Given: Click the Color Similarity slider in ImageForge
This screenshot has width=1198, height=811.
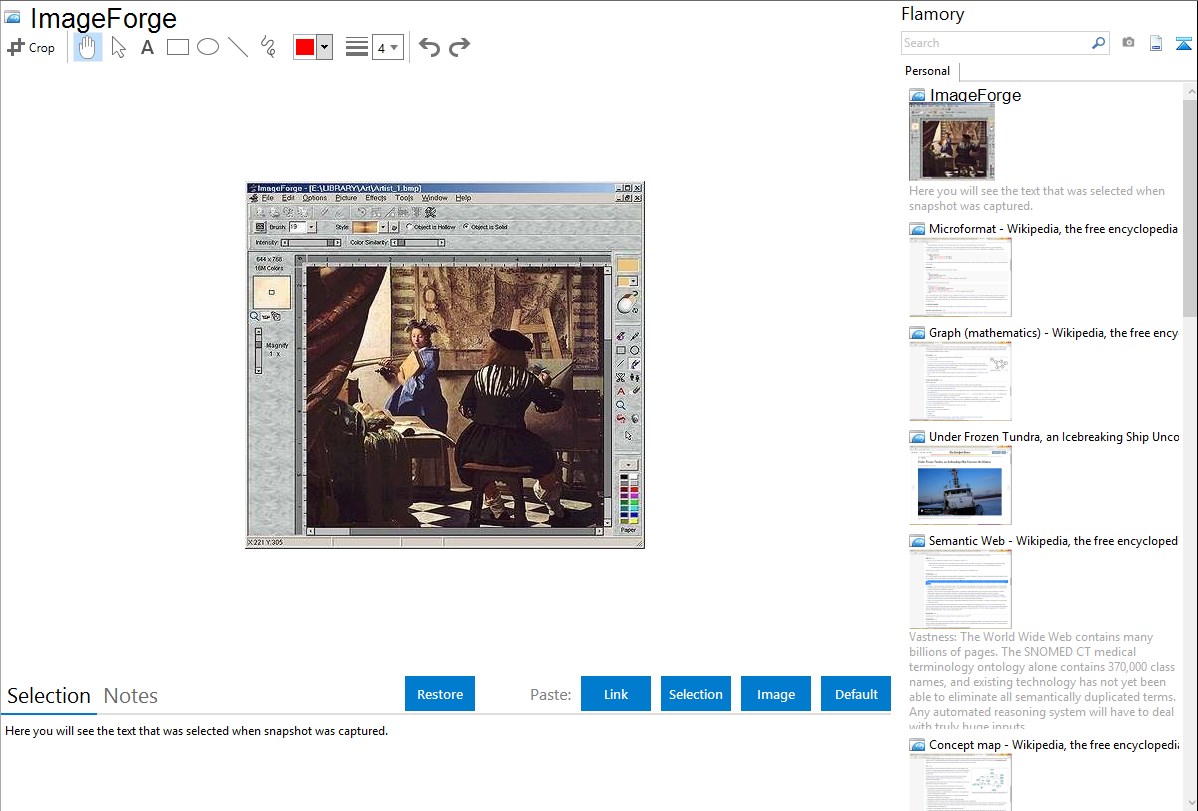Looking at the screenshot, I should pyautogui.click(x=417, y=243).
